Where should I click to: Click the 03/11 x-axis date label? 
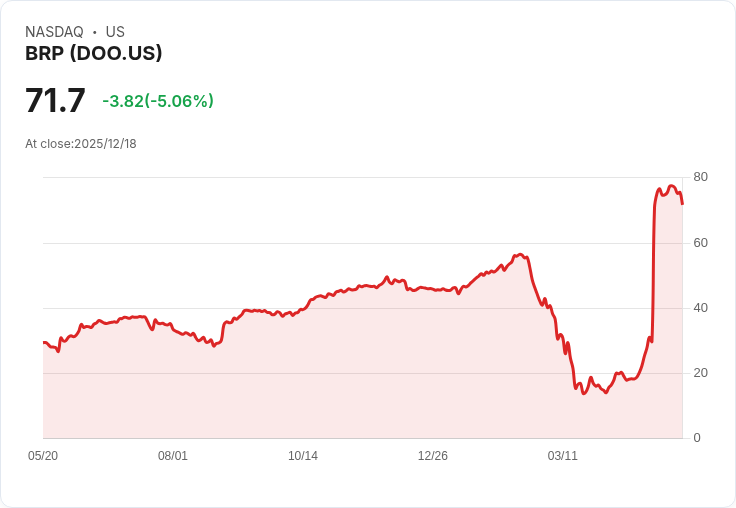pos(563,456)
